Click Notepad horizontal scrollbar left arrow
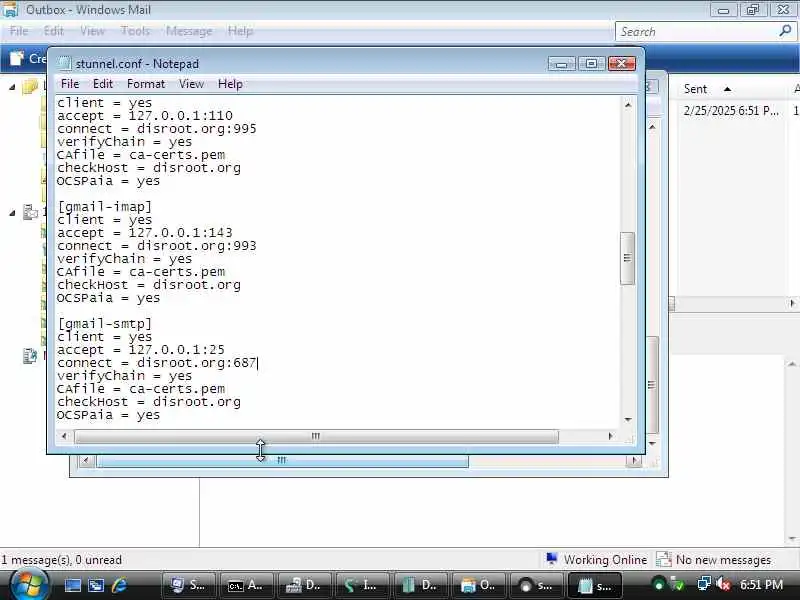This screenshot has width=800, height=600. pyautogui.click(x=64, y=436)
